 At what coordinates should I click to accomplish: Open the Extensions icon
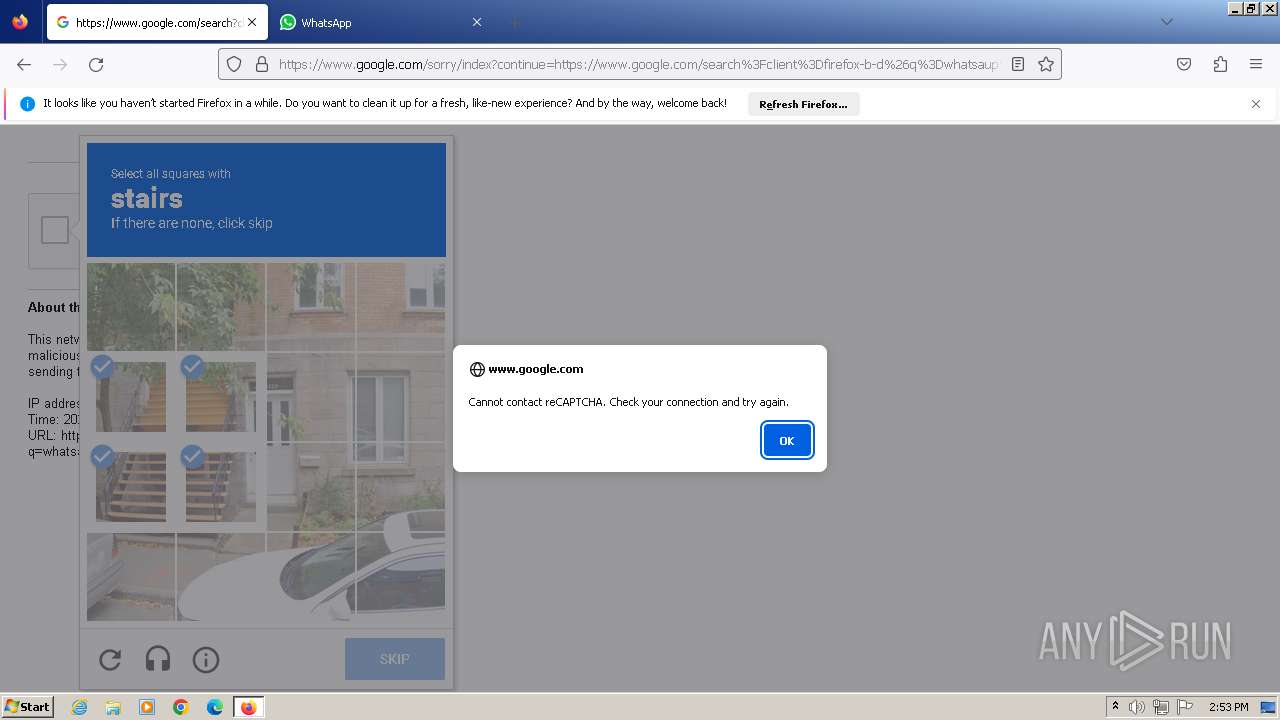click(1220, 64)
